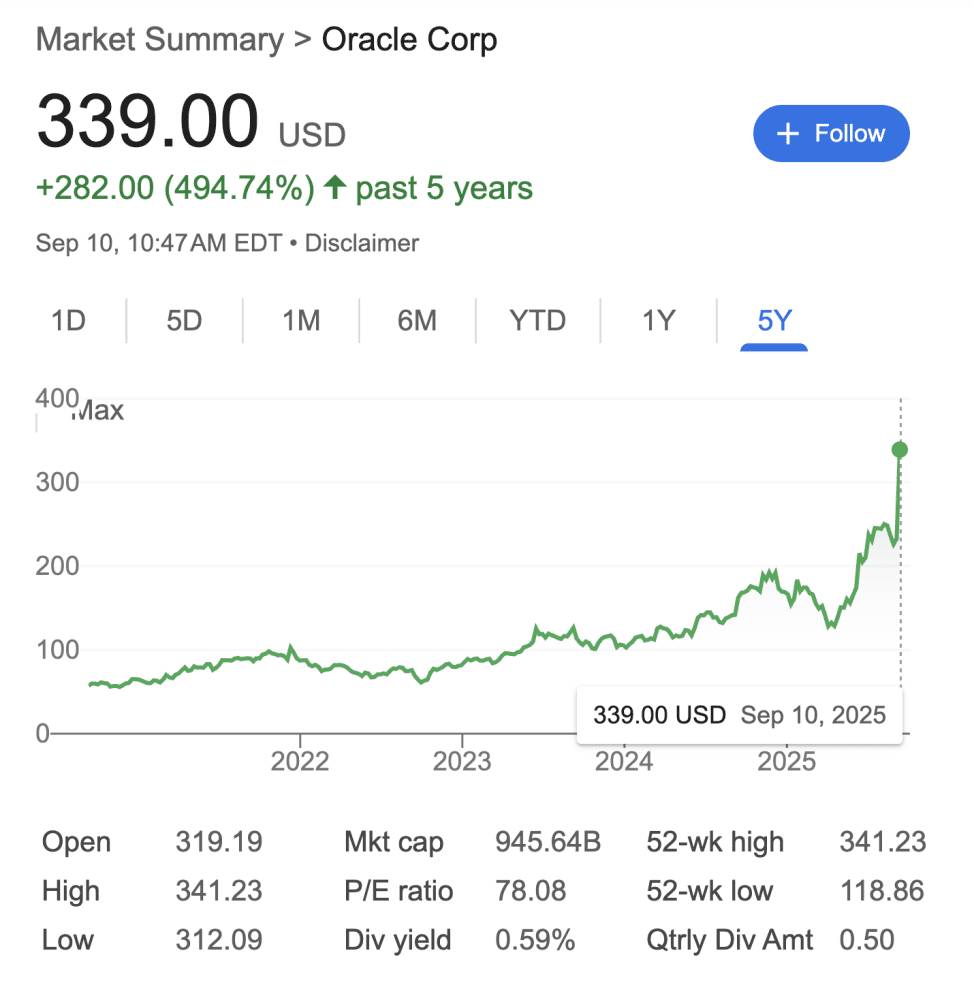
Task: Choose the 5Y range tab
Action: point(774,321)
